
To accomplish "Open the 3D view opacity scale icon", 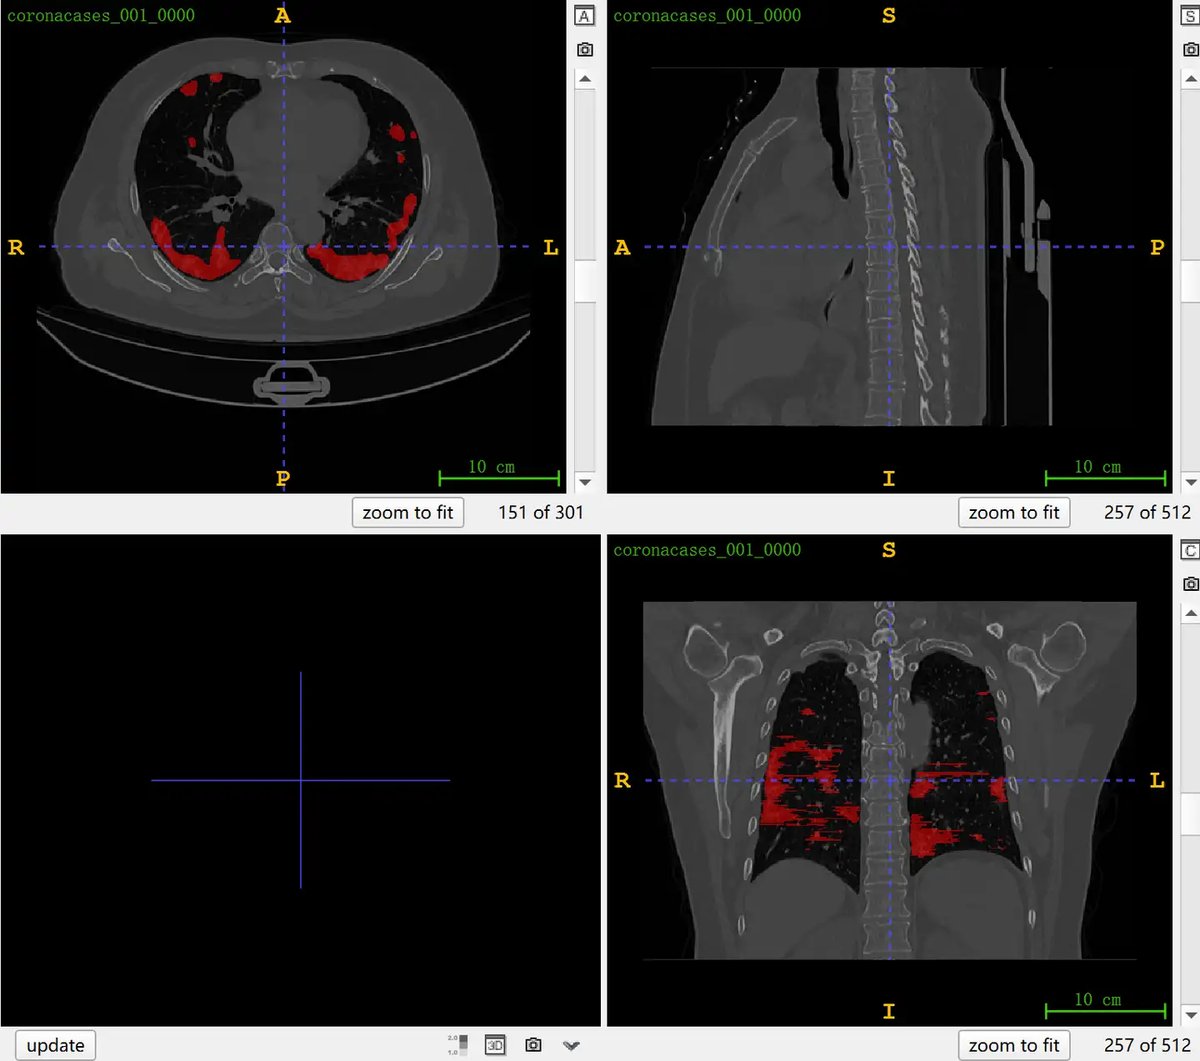I will 458,1045.
